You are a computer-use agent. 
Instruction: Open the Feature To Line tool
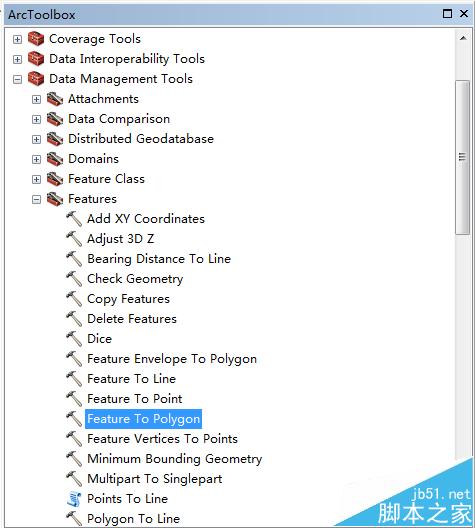pos(132,379)
